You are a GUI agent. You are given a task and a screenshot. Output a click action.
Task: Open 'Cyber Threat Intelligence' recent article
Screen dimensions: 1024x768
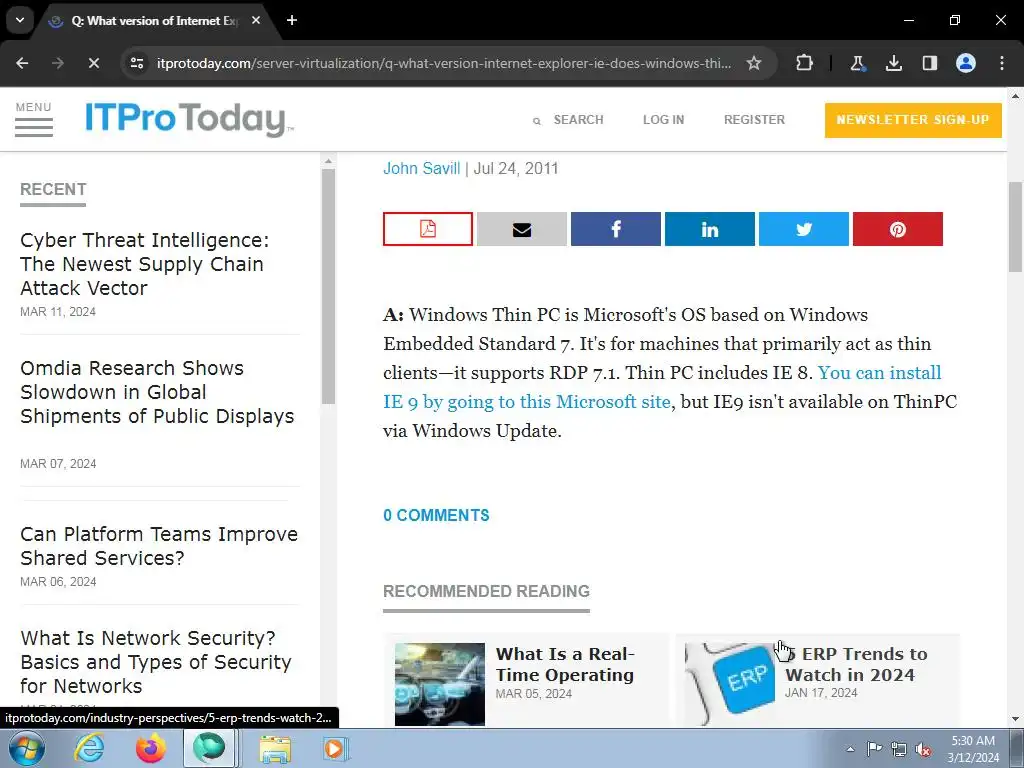145,264
